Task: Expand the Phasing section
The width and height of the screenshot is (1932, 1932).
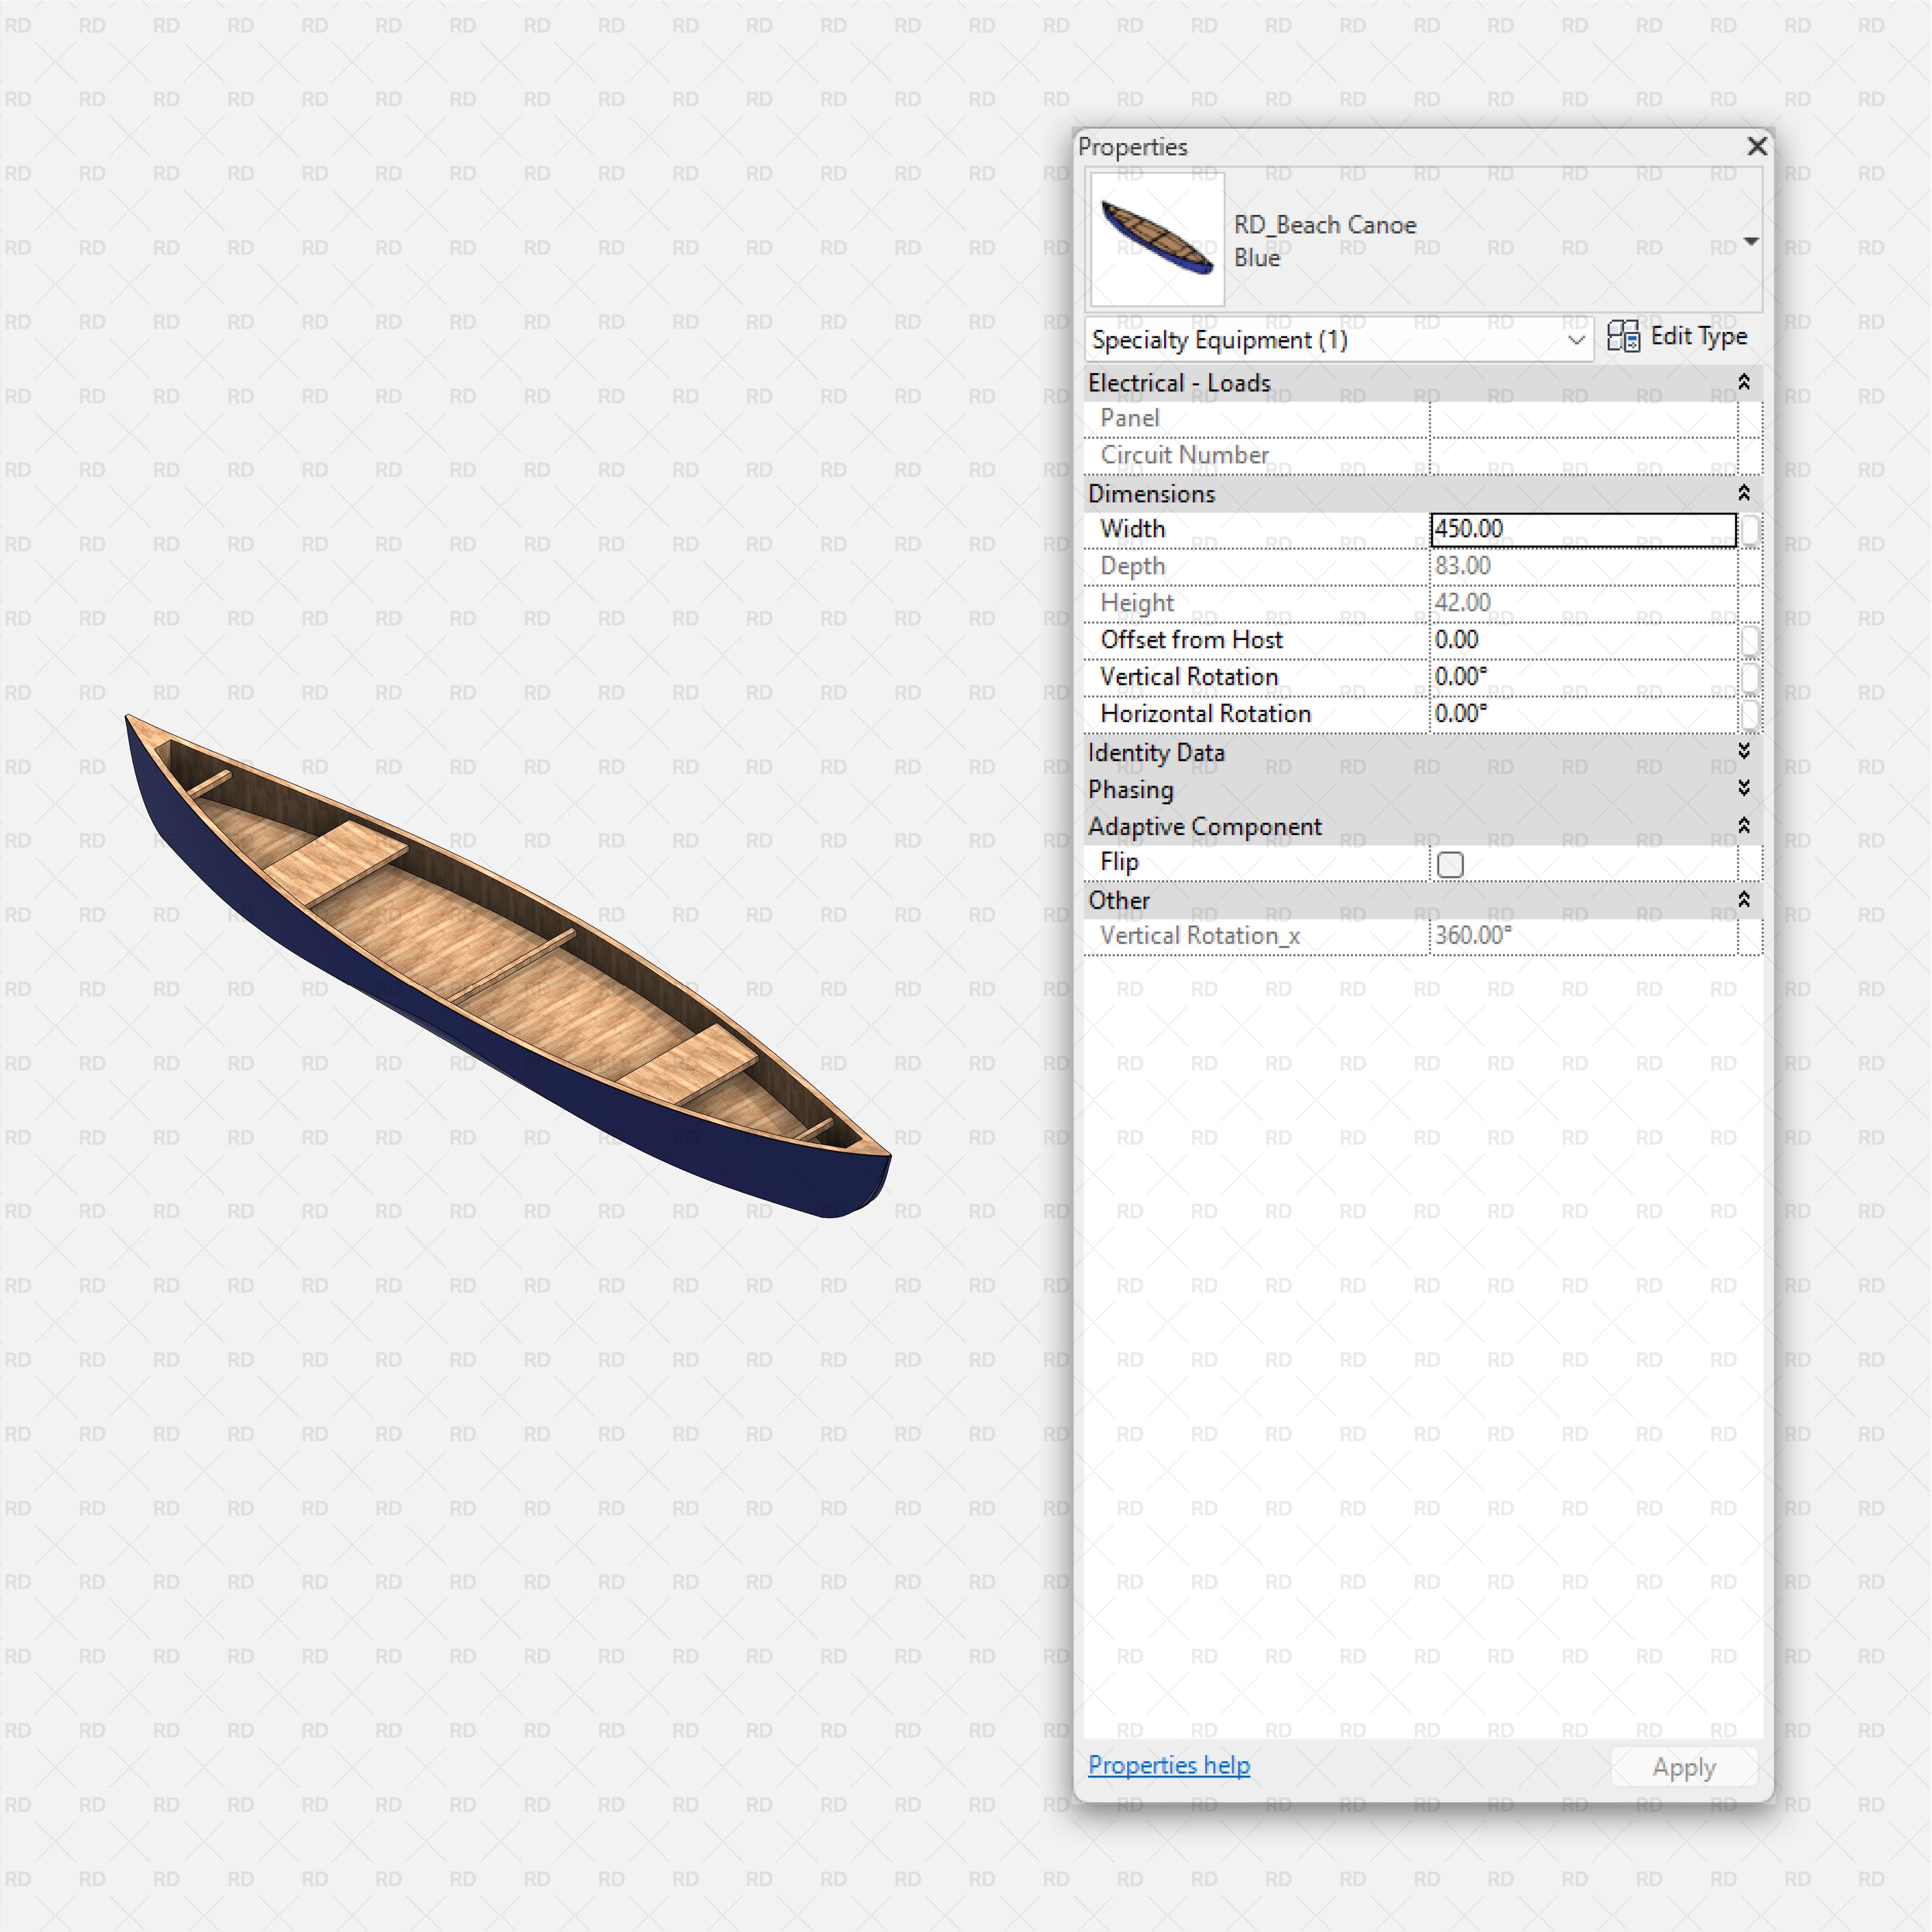Action: [x=1743, y=789]
